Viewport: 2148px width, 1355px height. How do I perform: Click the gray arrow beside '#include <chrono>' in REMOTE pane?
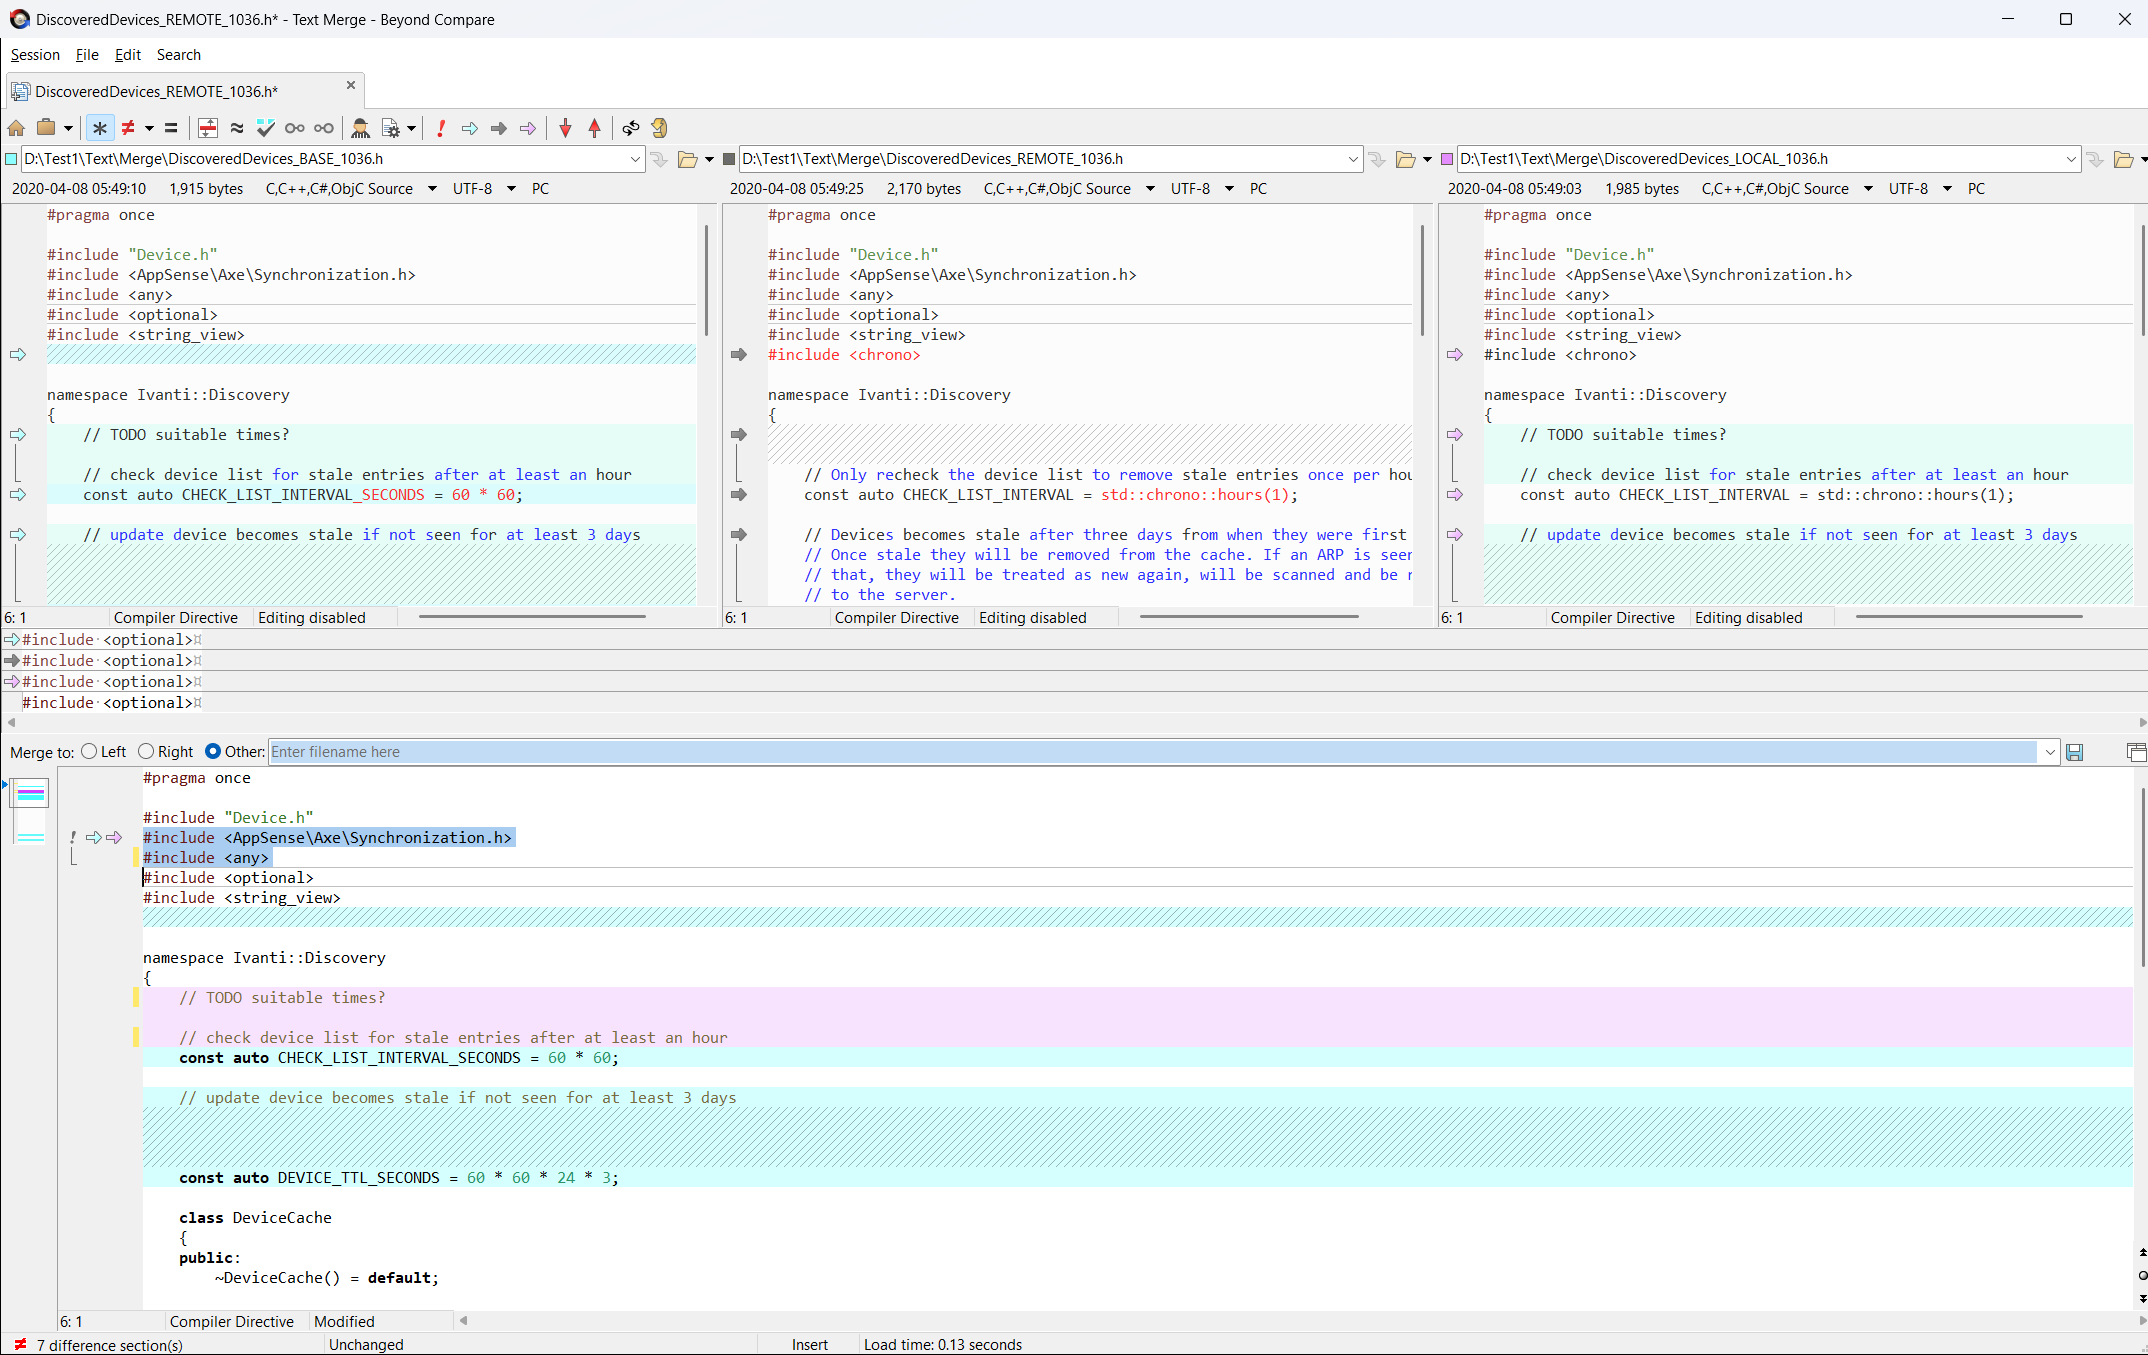click(739, 355)
